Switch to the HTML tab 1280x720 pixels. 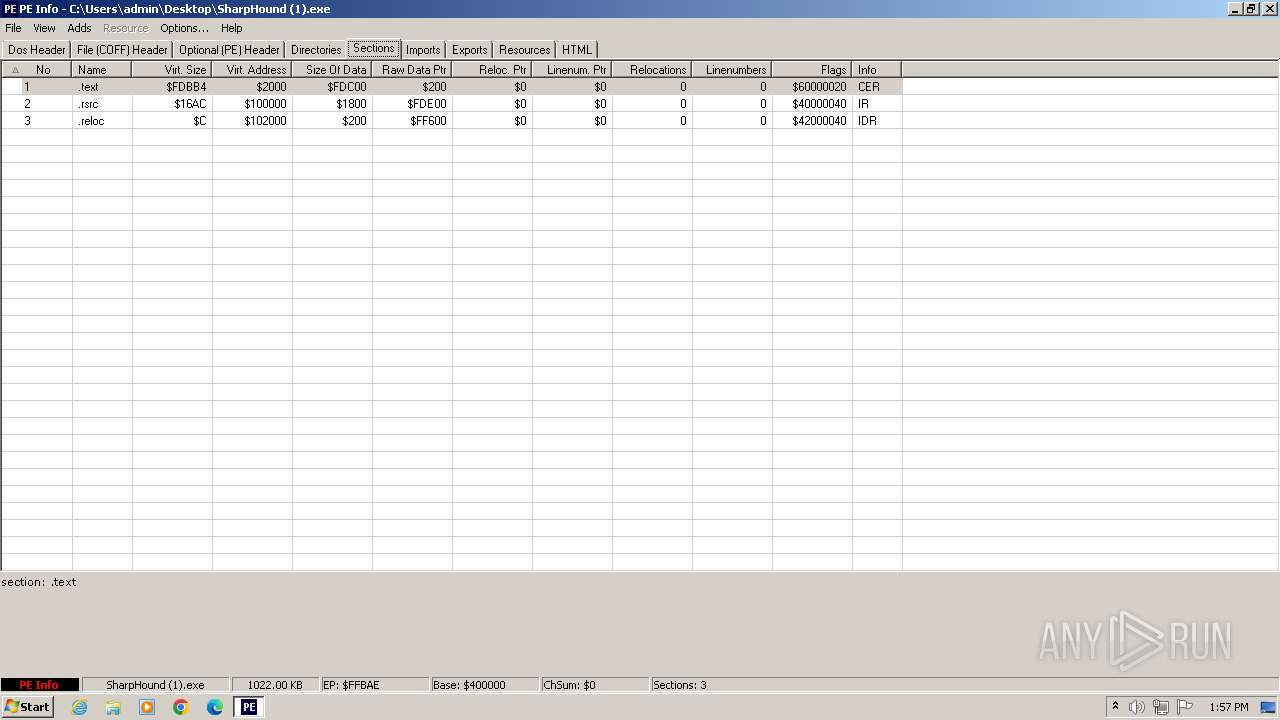click(577, 50)
